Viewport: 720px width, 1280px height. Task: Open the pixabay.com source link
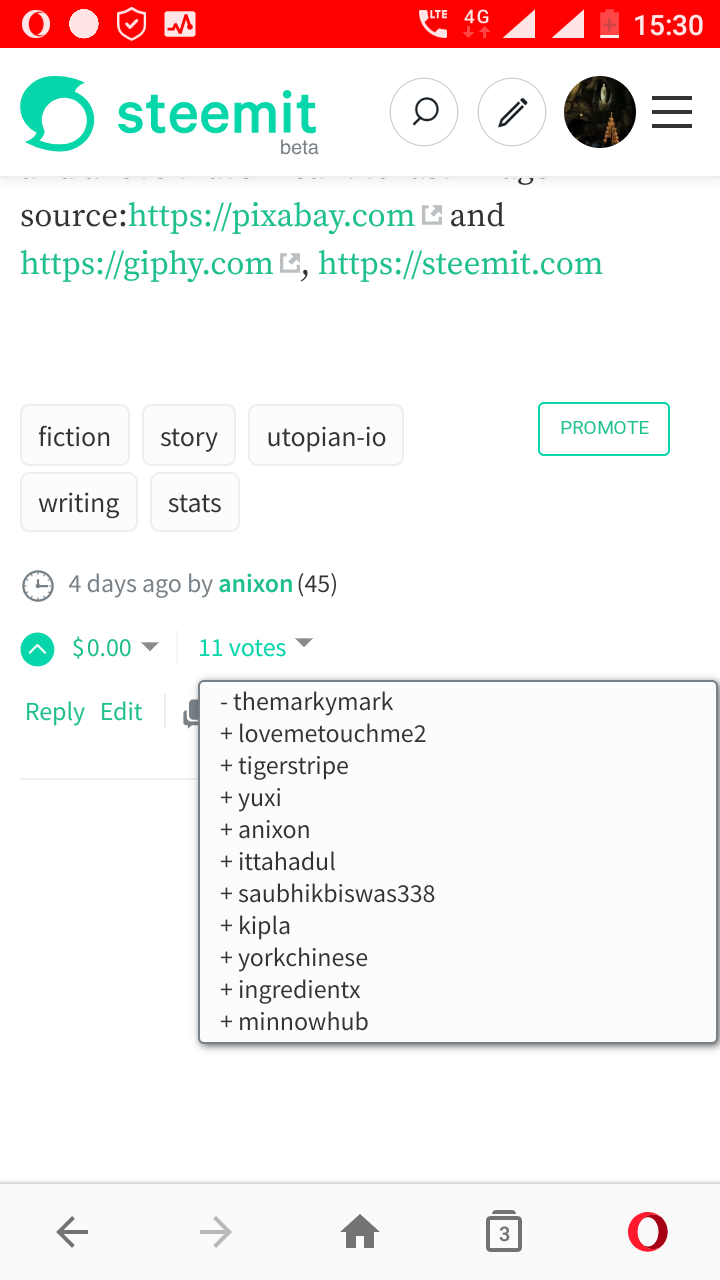(272, 215)
